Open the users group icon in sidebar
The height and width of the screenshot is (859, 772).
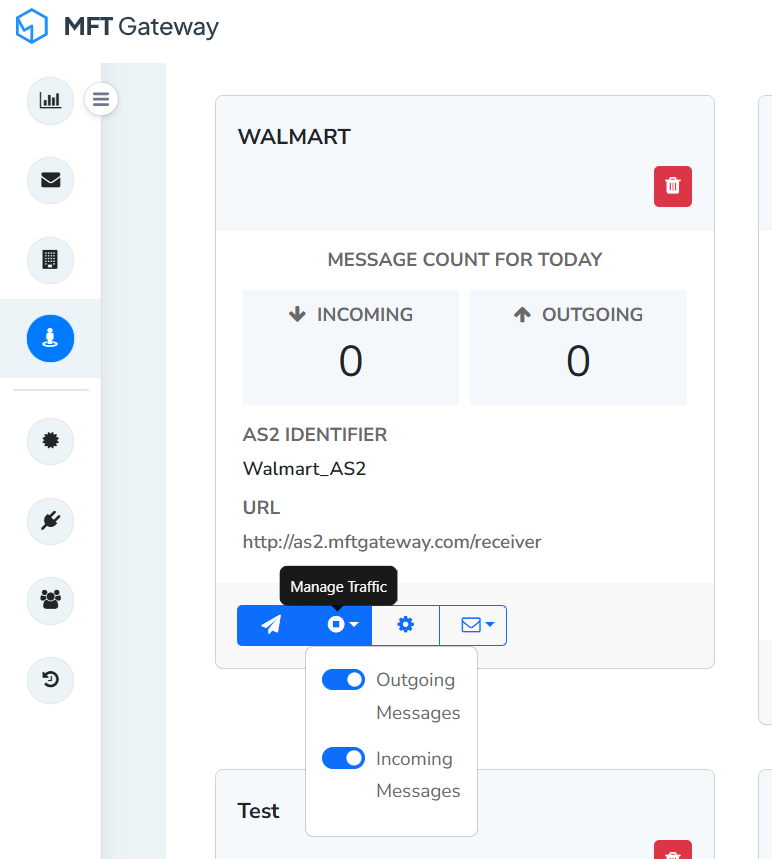pos(50,600)
